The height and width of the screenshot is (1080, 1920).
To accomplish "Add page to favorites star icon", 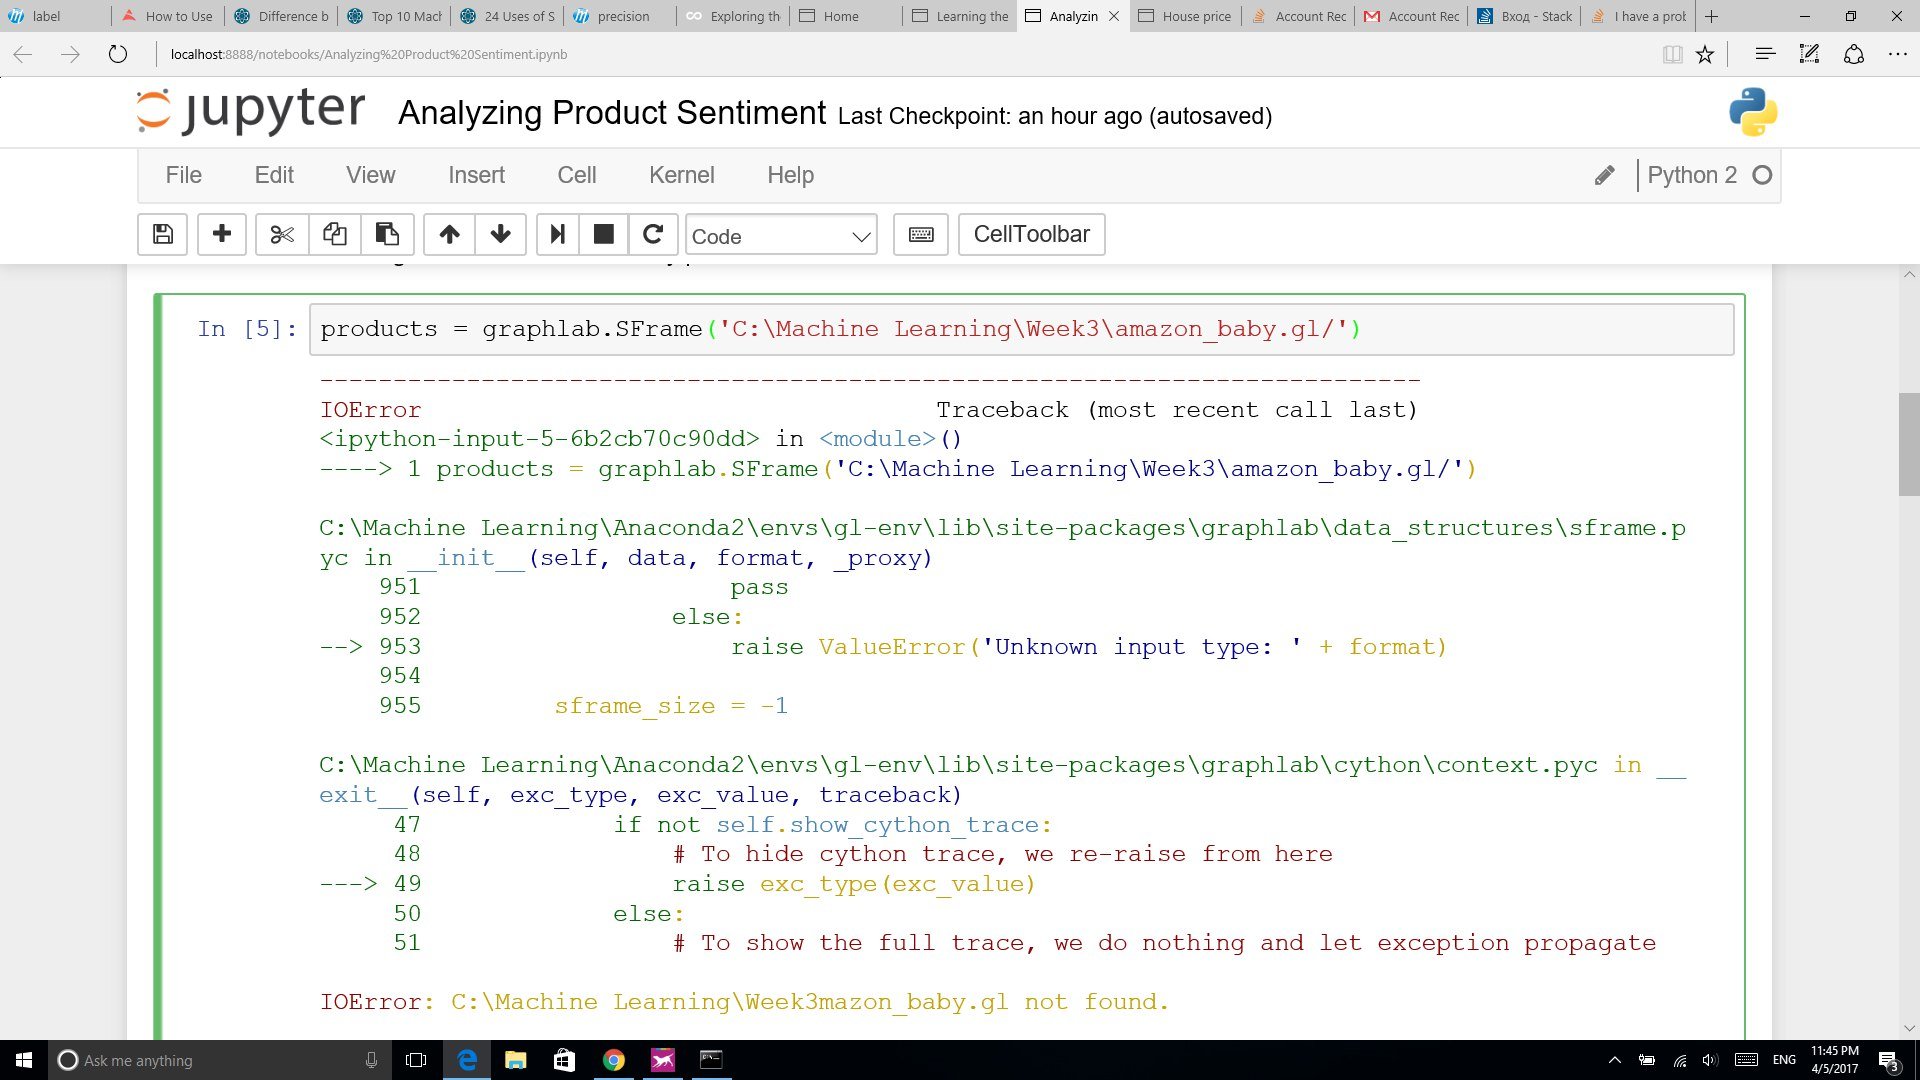I will coord(1705,54).
